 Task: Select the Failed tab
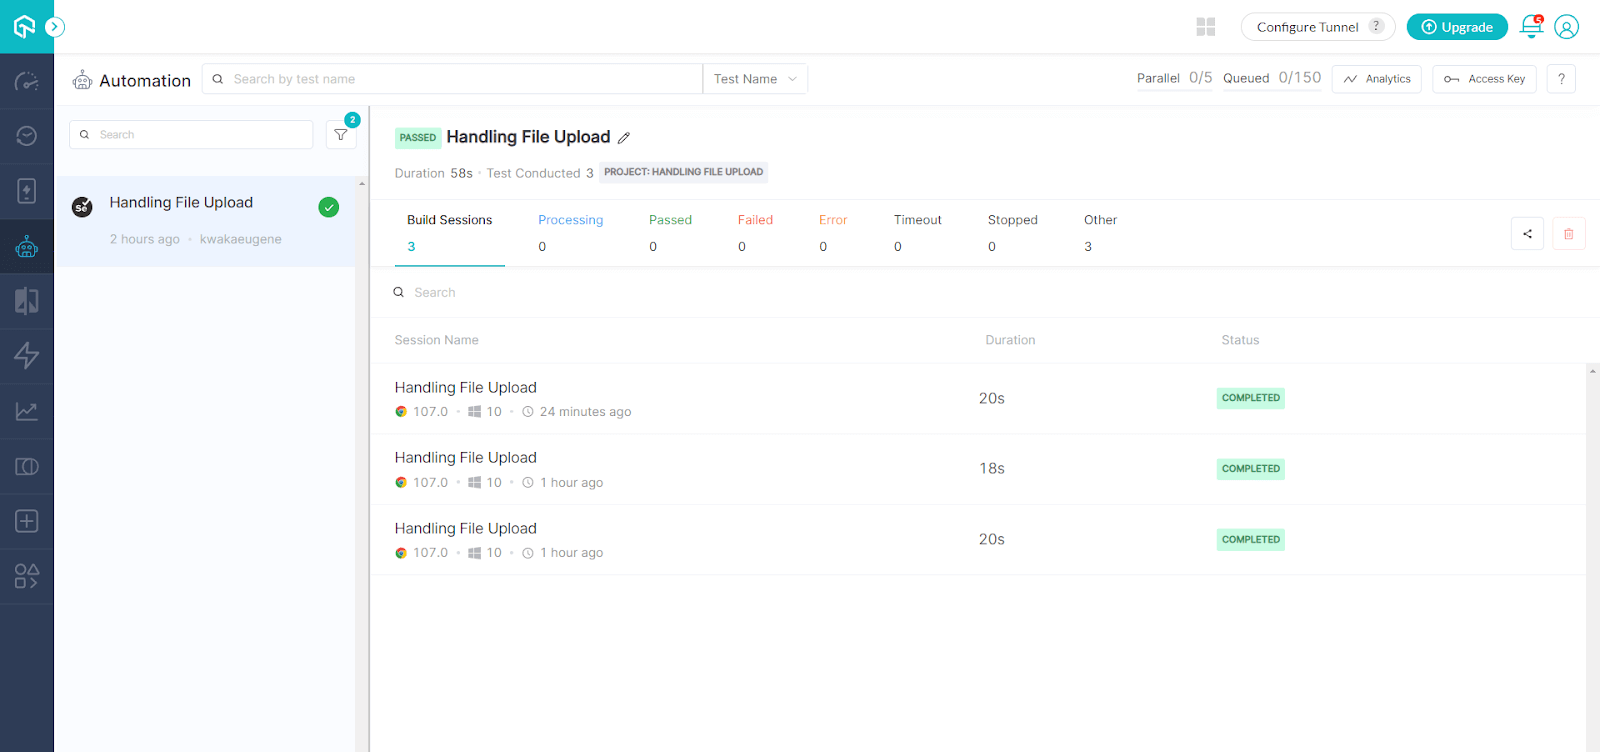[x=756, y=233]
